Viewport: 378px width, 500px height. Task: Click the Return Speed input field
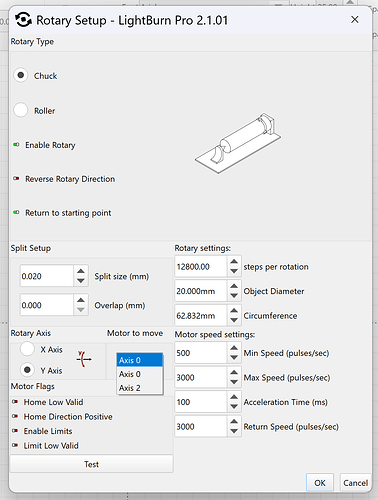(x=201, y=426)
